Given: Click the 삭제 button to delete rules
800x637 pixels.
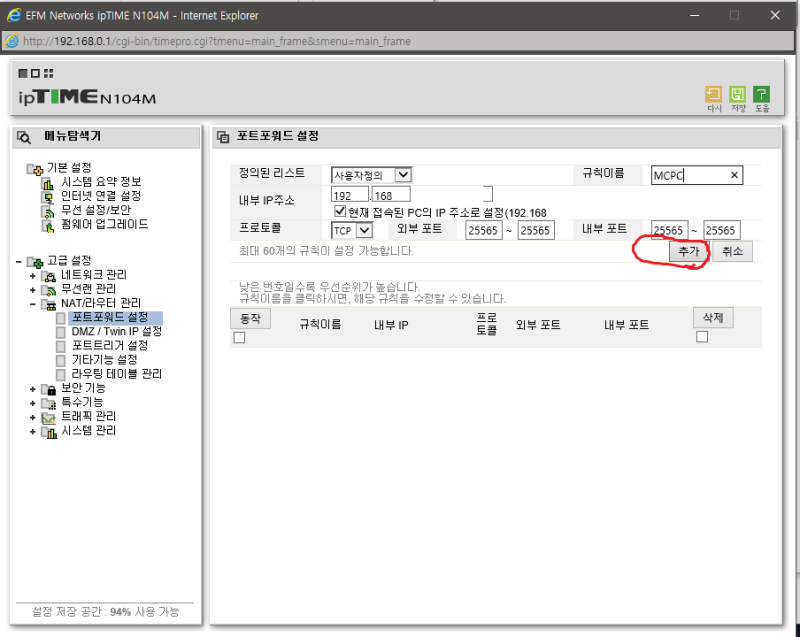Looking at the screenshot, I should pyautogui.click(x=712, y=317).
